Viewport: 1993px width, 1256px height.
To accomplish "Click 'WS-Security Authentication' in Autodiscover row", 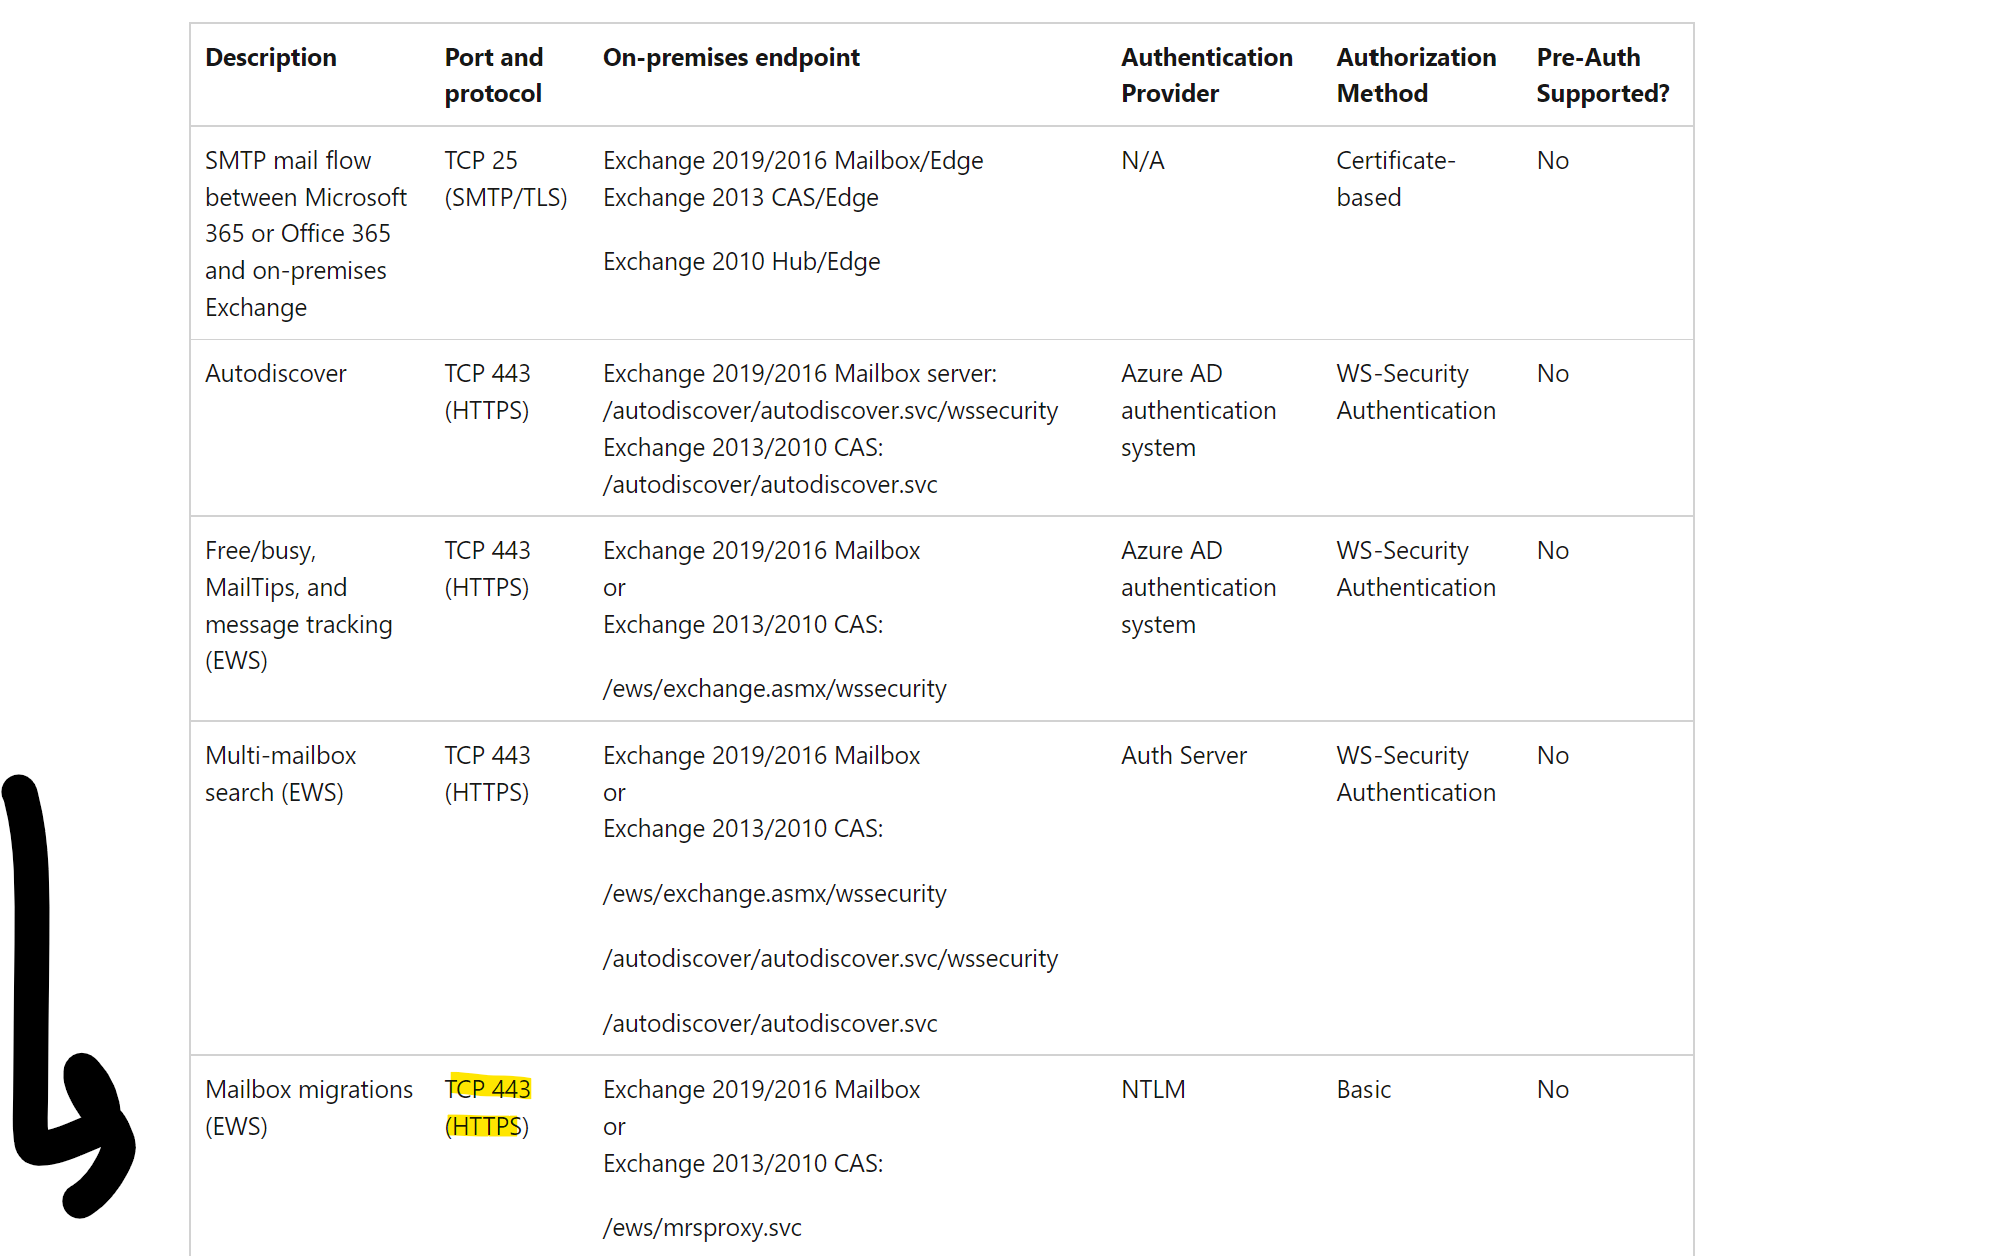I will 1416,392.
